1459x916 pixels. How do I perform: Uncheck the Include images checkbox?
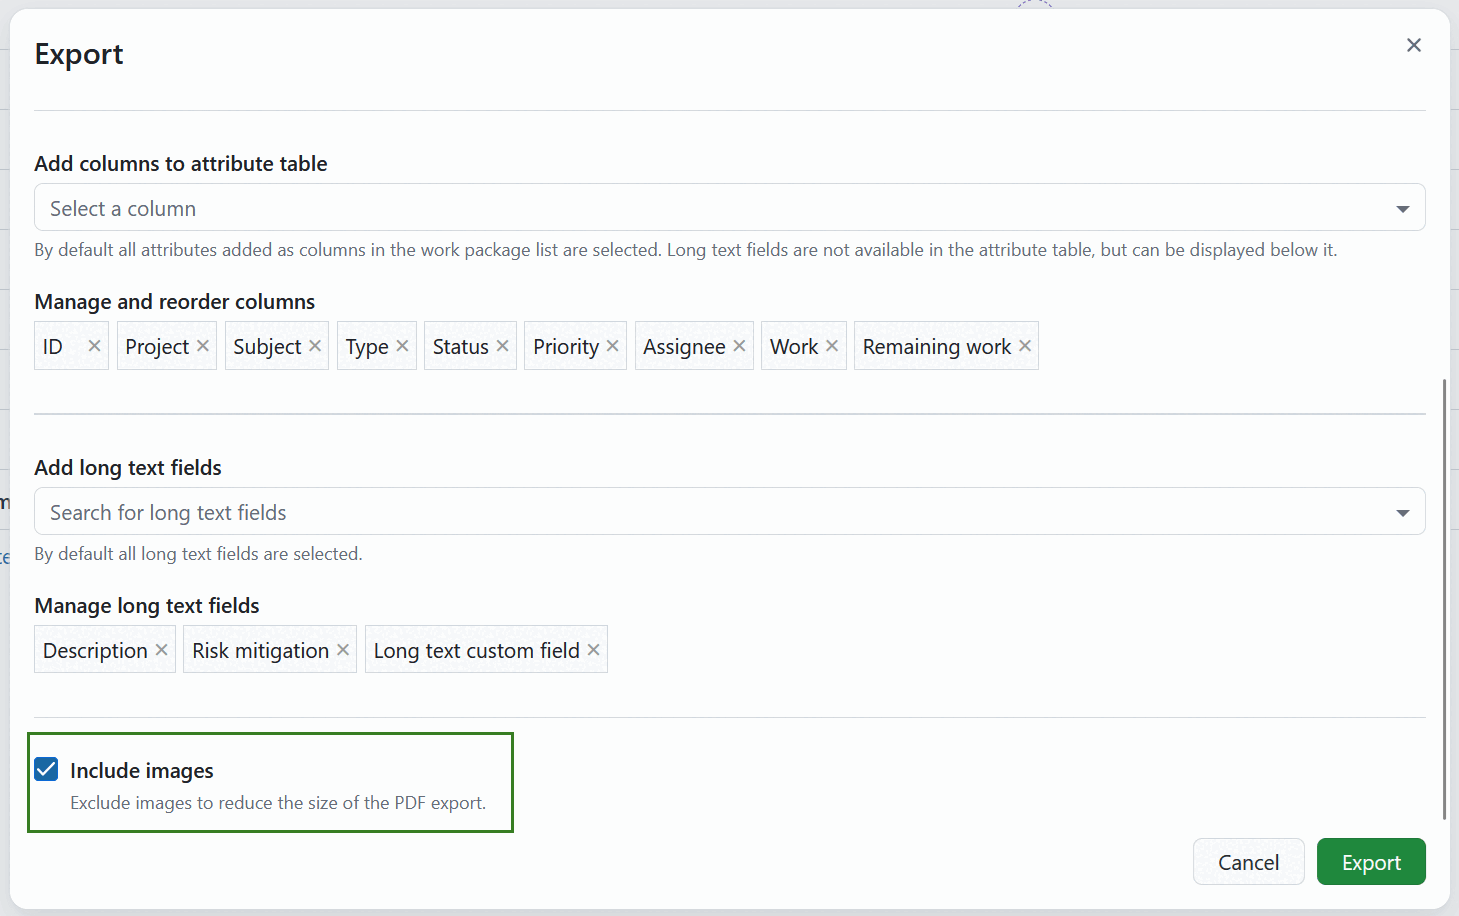[x=45, y=769]
